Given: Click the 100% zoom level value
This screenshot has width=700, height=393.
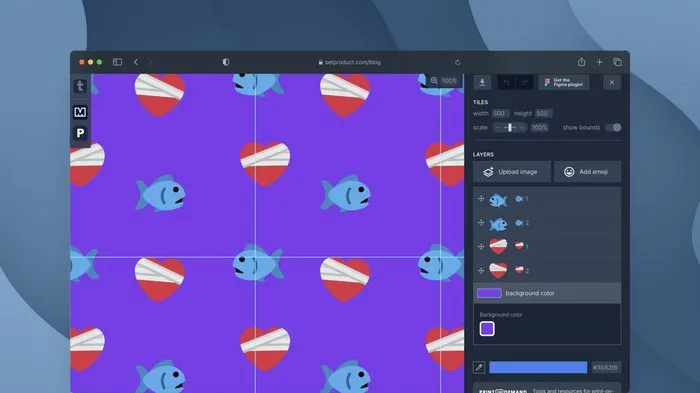Looking at the screenshot, I should pos(449,81).
